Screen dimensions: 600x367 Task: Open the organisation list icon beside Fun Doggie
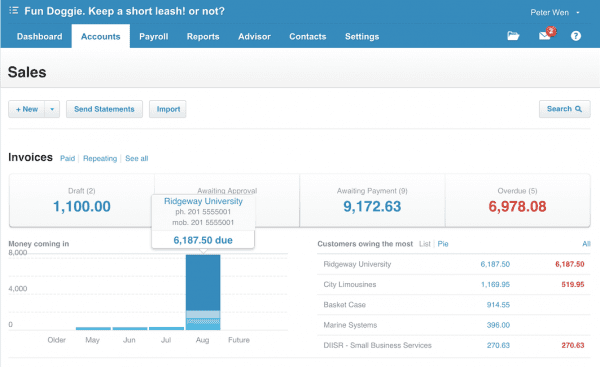[x=14, y=10]
